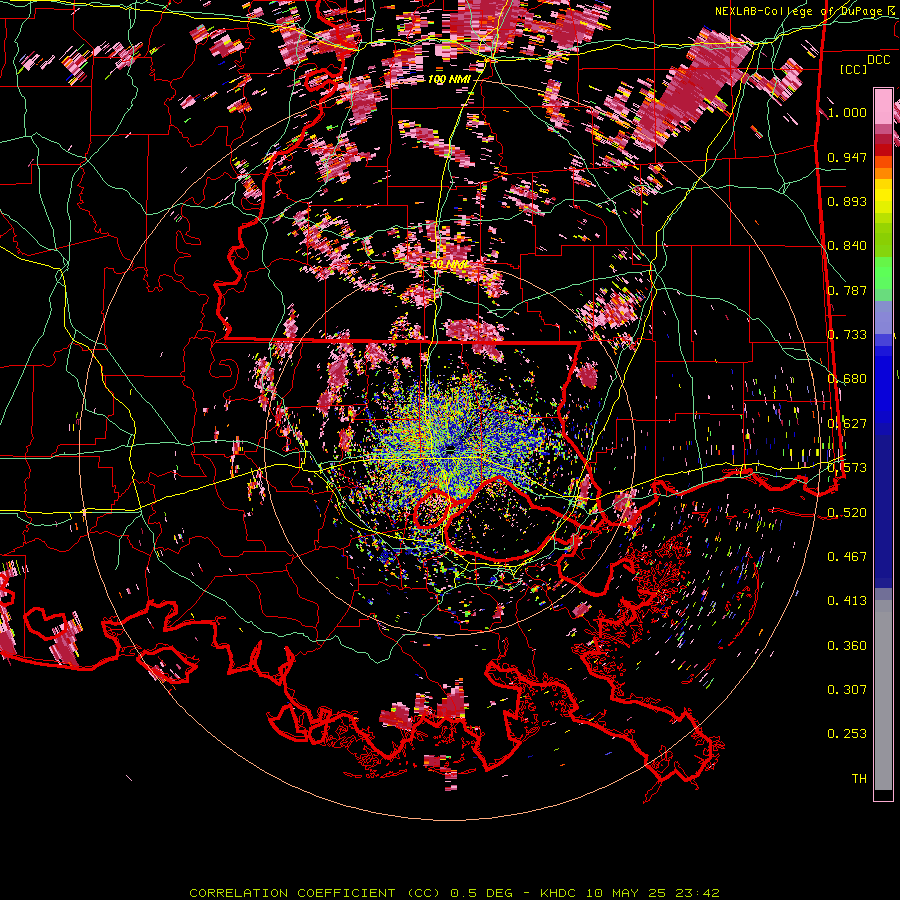This screenshot has width=900, height=900.
Task: Select the 0.787 scale value
Action: 847,290
